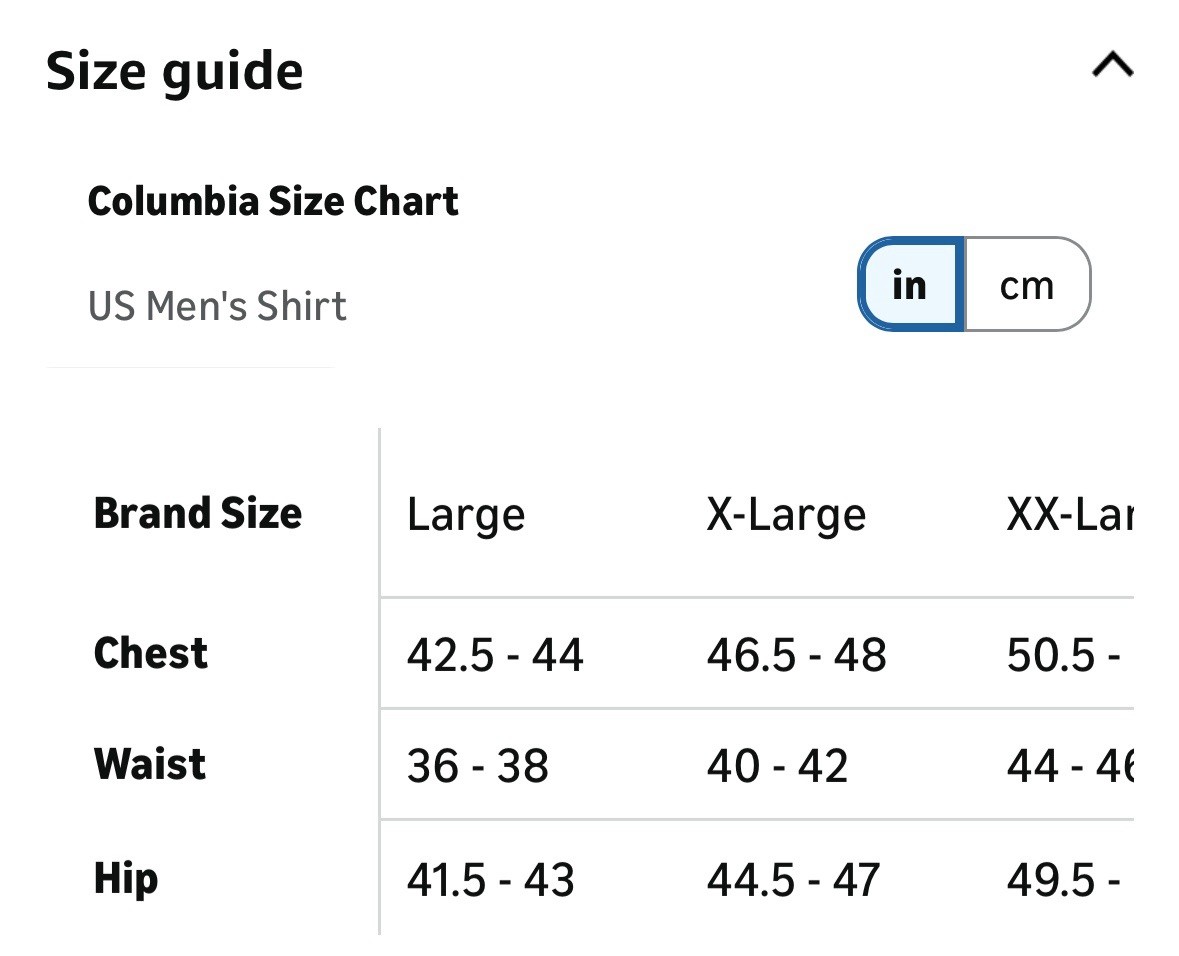Click XX-Large hip value starting 49.5
This screenshot has height=956, width=1179.
point(1063,880)
